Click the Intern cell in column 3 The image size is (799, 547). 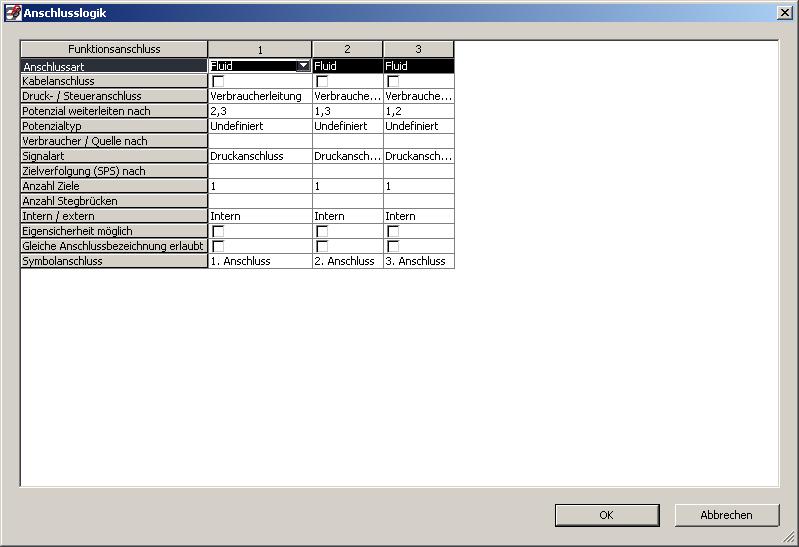point(418,216)
